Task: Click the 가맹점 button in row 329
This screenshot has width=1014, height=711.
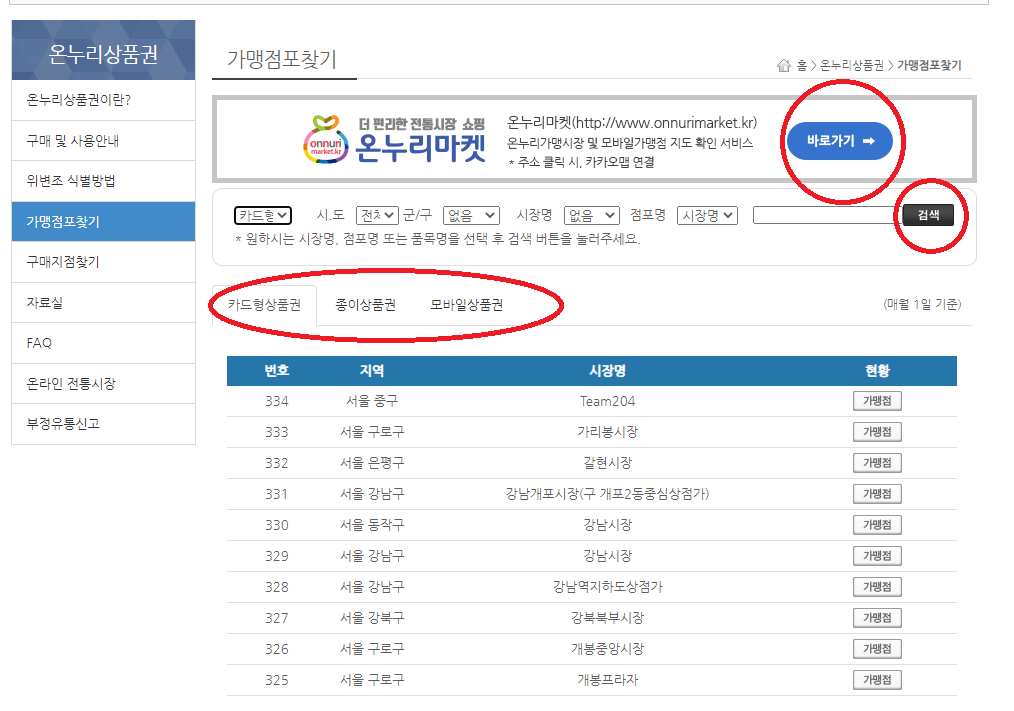Action: click(x=877, y=556)
